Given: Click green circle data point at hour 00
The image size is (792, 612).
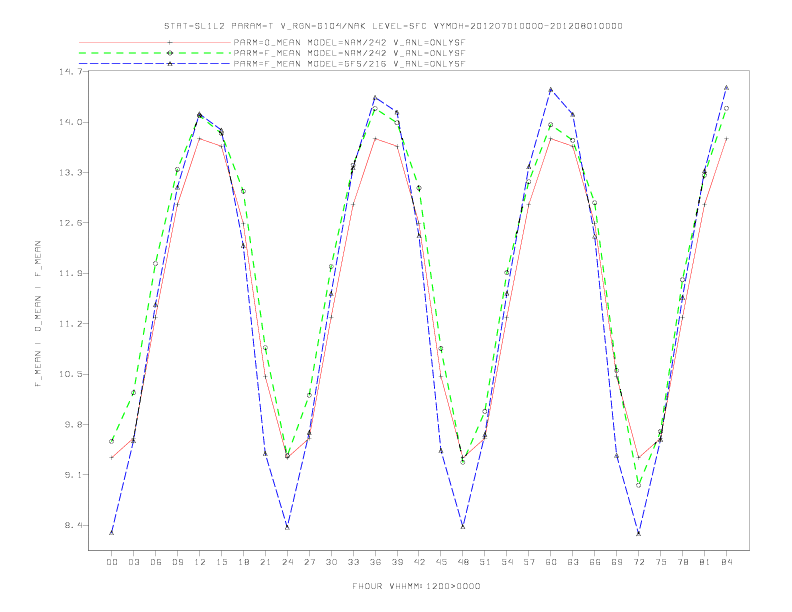Looking at the screenshot, I should pyautogui.click(x=112, y=441).
